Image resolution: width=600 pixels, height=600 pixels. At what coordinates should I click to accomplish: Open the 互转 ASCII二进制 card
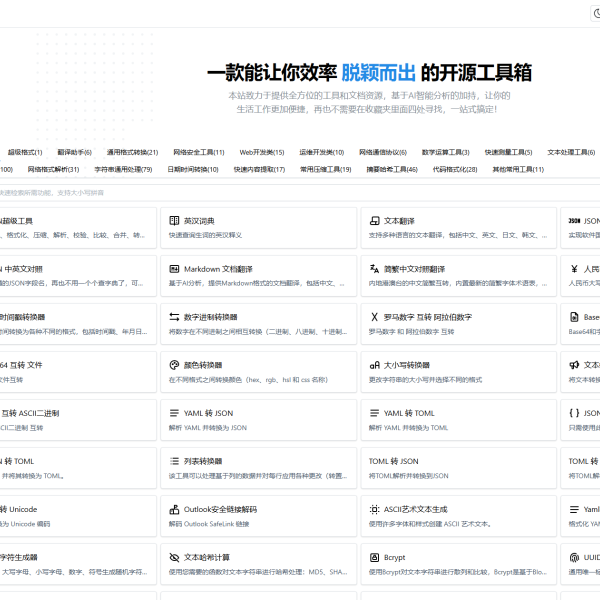[78, 420]
